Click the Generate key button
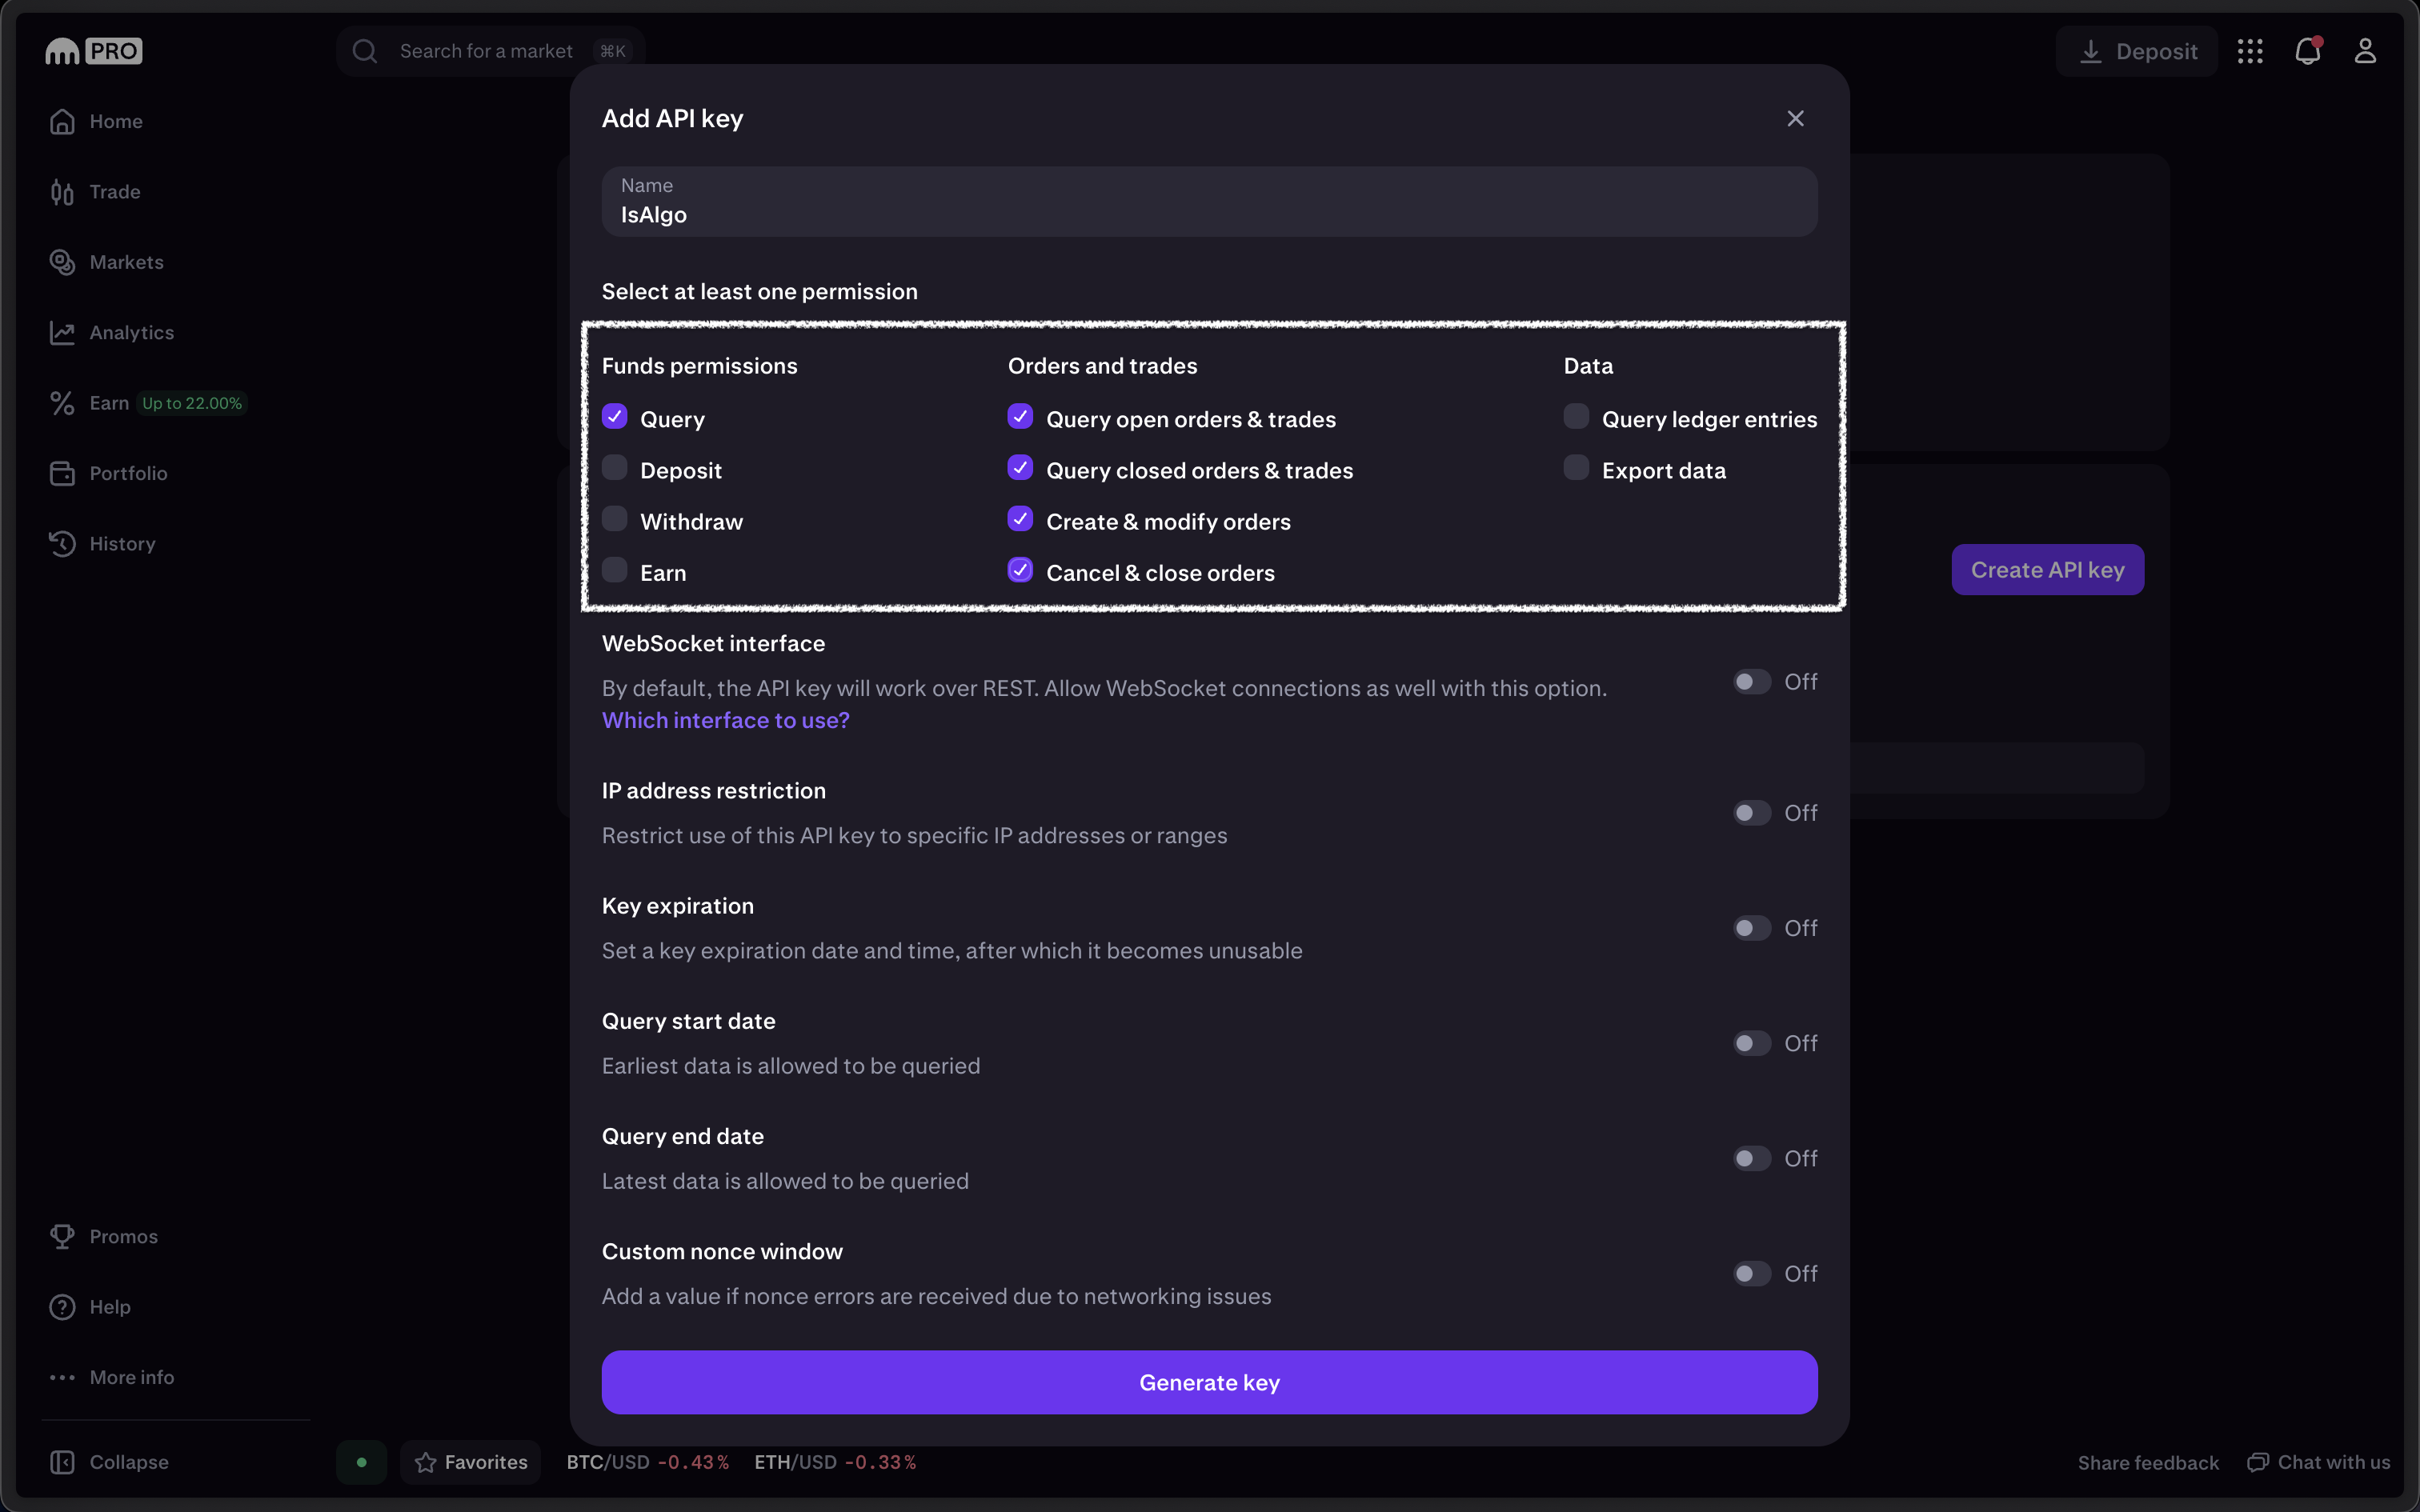This screenshot has height=1512, width=2420. tap(1209, 1382)
